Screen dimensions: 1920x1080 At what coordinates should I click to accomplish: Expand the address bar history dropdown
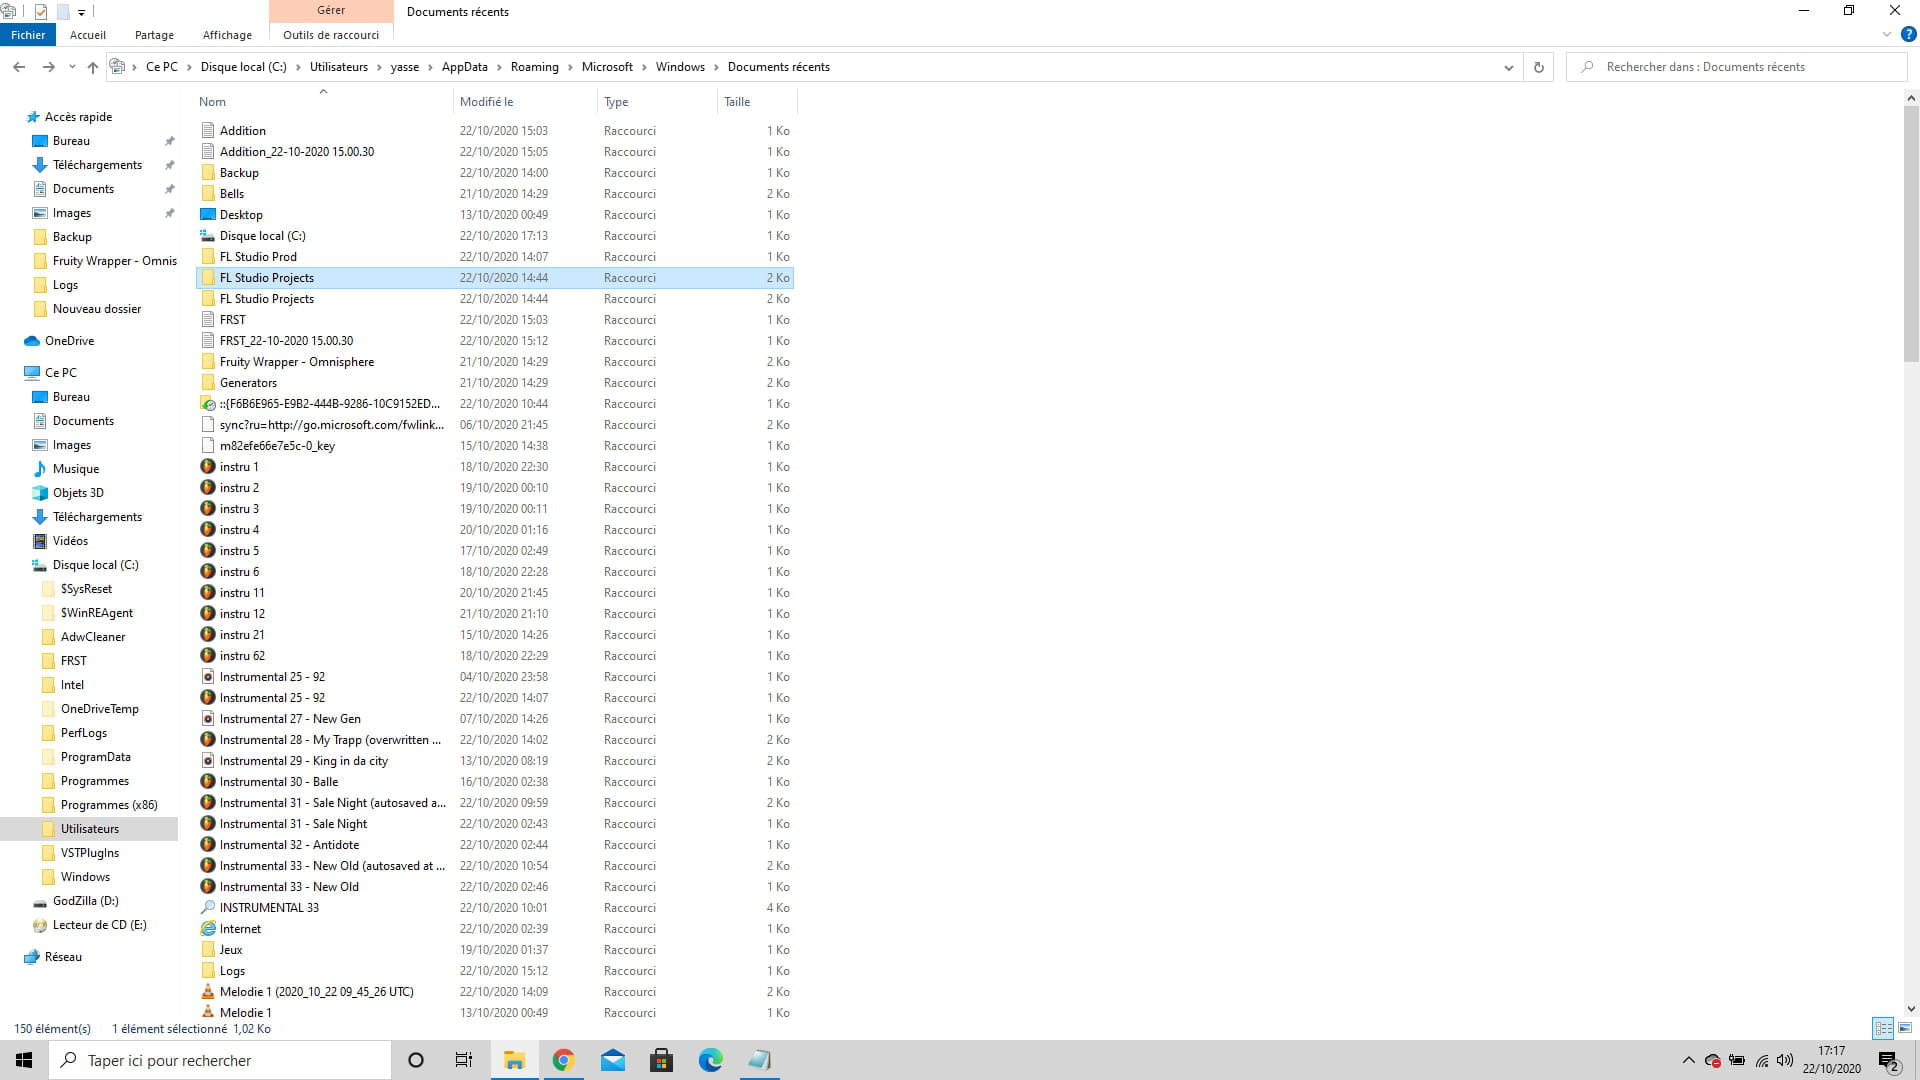pyautogui.click(x=1508, y=67)
